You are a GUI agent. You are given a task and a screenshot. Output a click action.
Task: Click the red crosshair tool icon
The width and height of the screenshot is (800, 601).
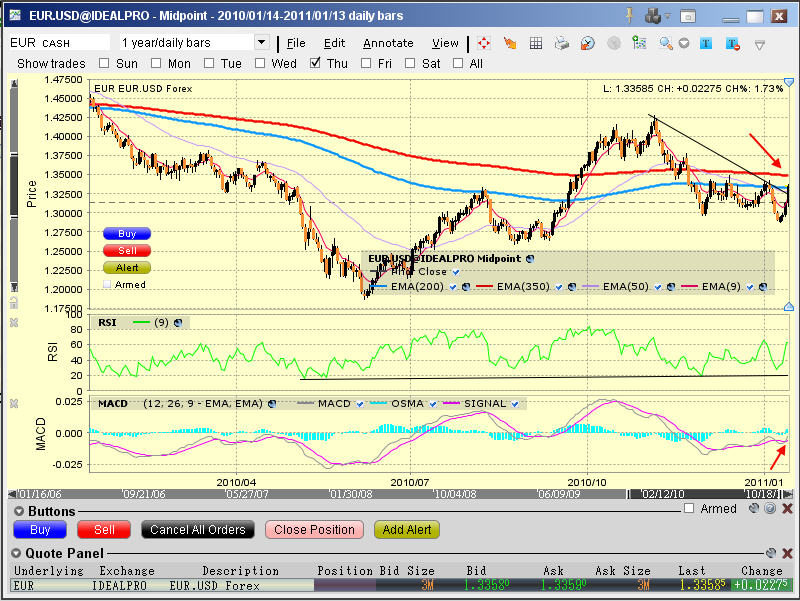coord(484,43)
